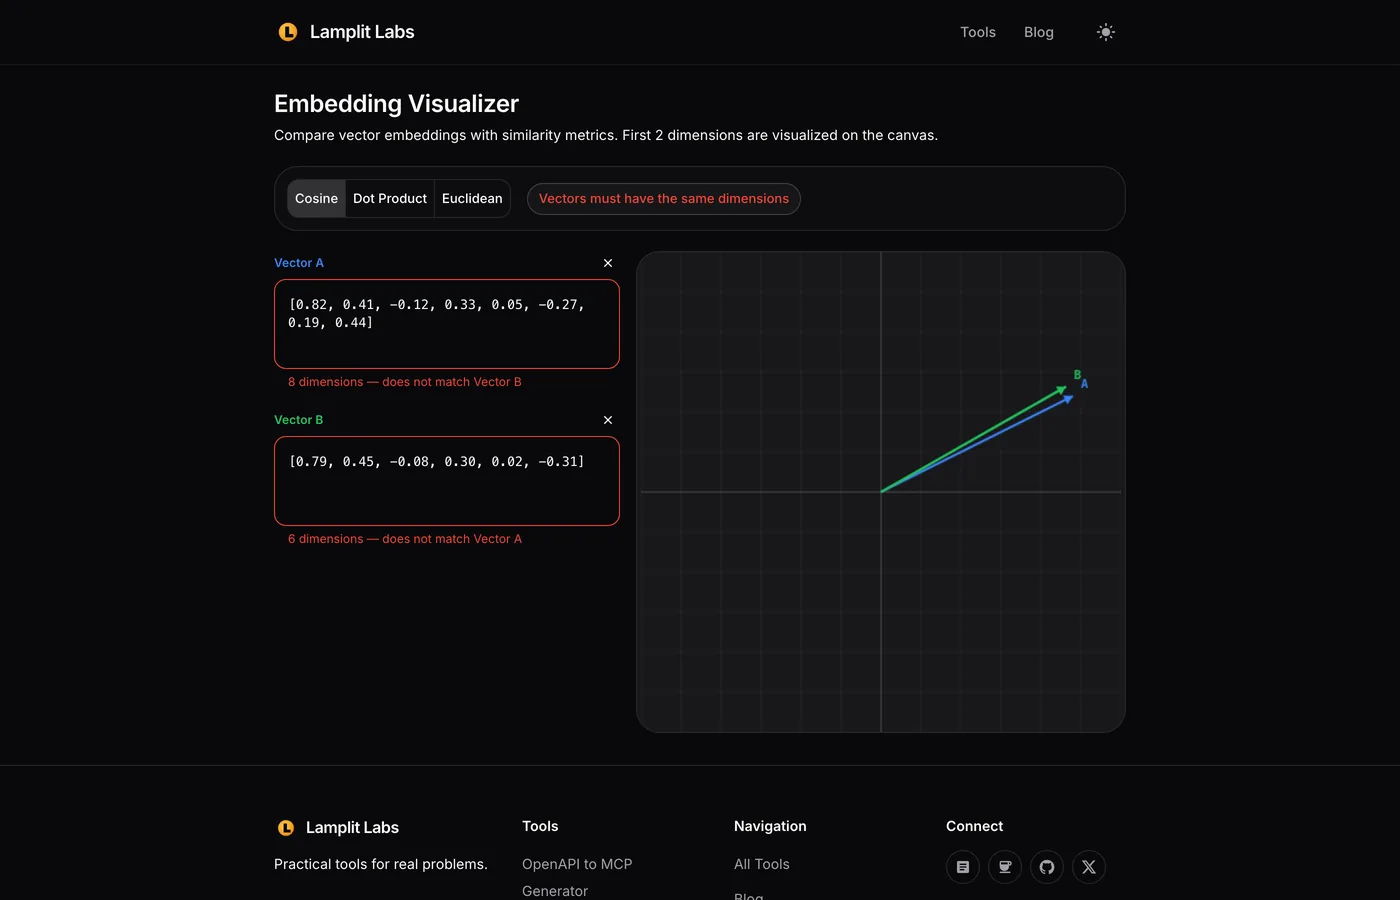
Task: Switch to Euclidean metric
Action: click(x=472, y=199)
